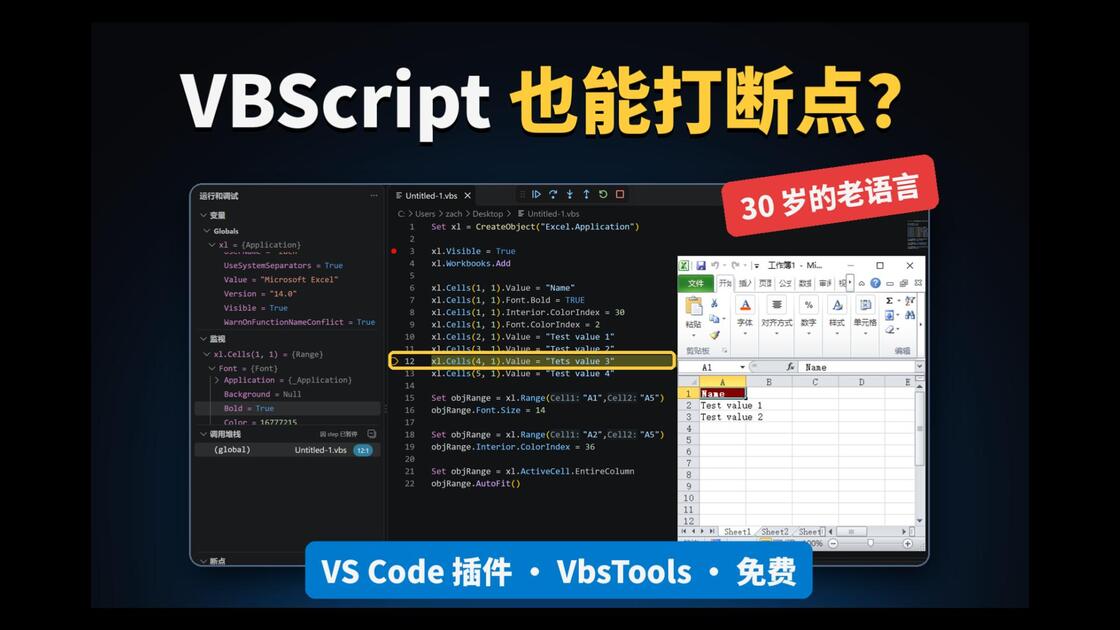
Task: Expand the Application = {_Application} node
Action: 217,381
